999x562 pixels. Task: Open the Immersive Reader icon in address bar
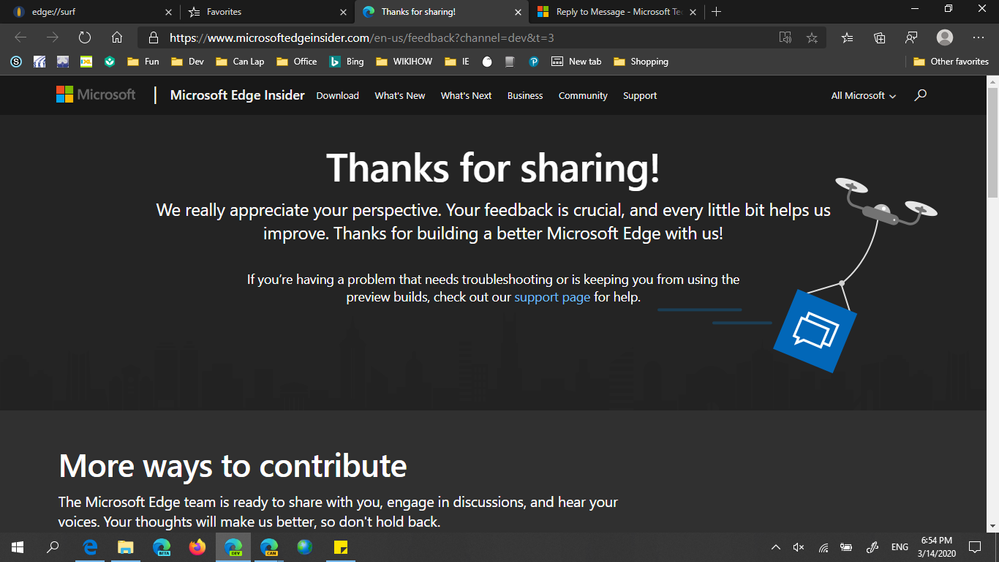pos(785,38)
